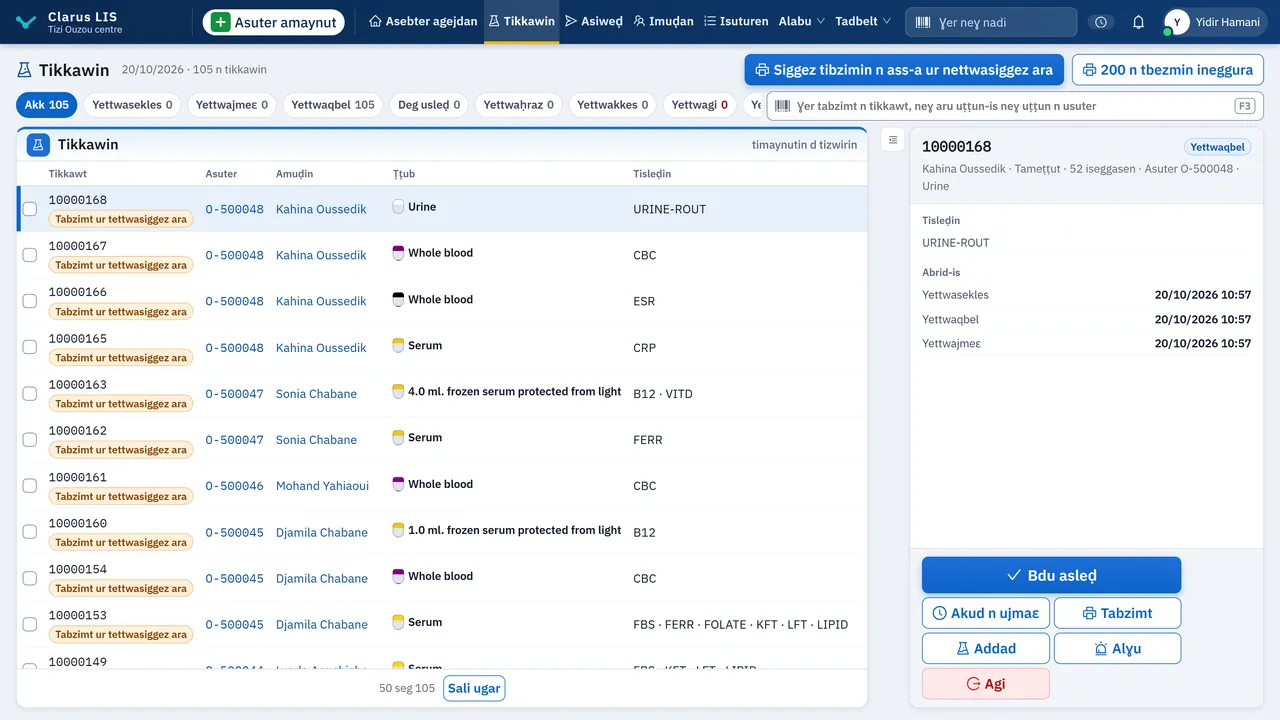Select the checkbox for sample 10000161
This screenshot has height=720, width=1280.
pos(30,485)
